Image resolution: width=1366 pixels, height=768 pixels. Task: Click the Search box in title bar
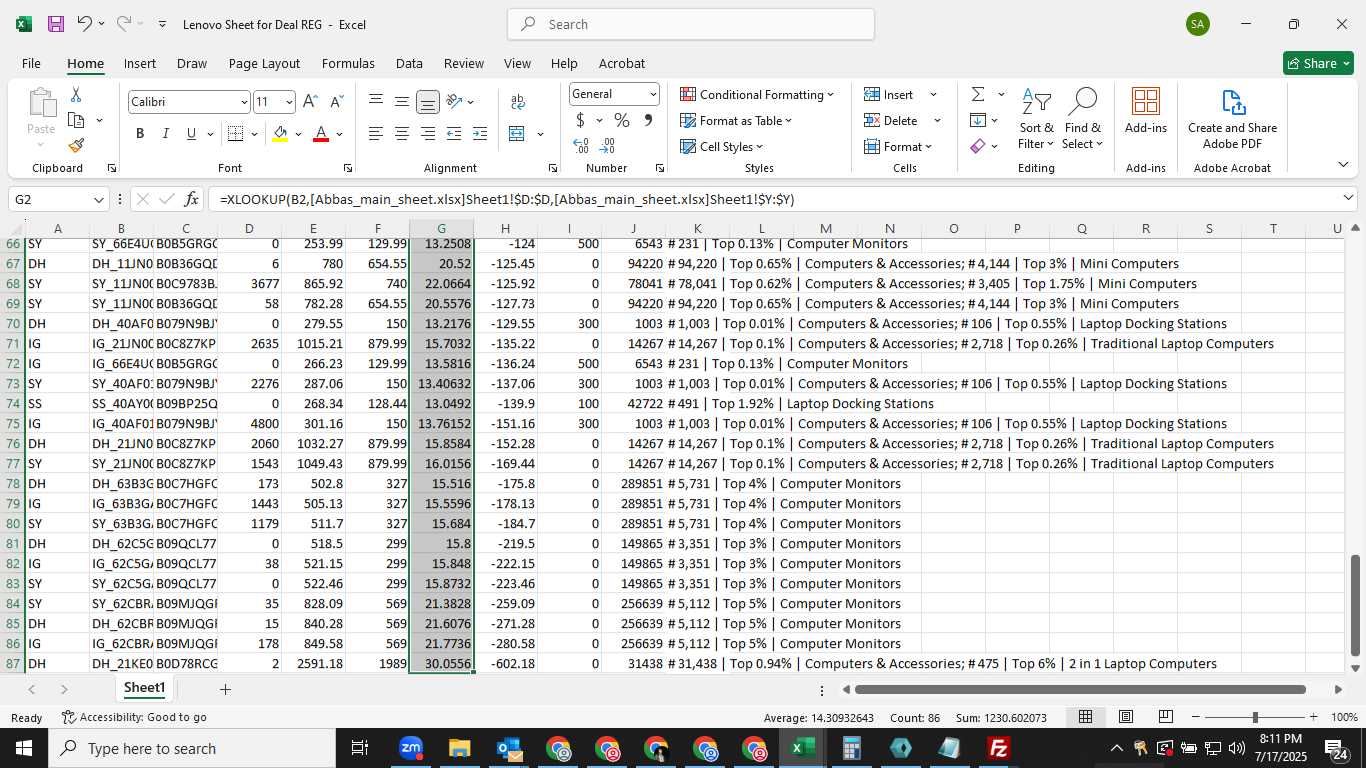(x=691, y=24)
